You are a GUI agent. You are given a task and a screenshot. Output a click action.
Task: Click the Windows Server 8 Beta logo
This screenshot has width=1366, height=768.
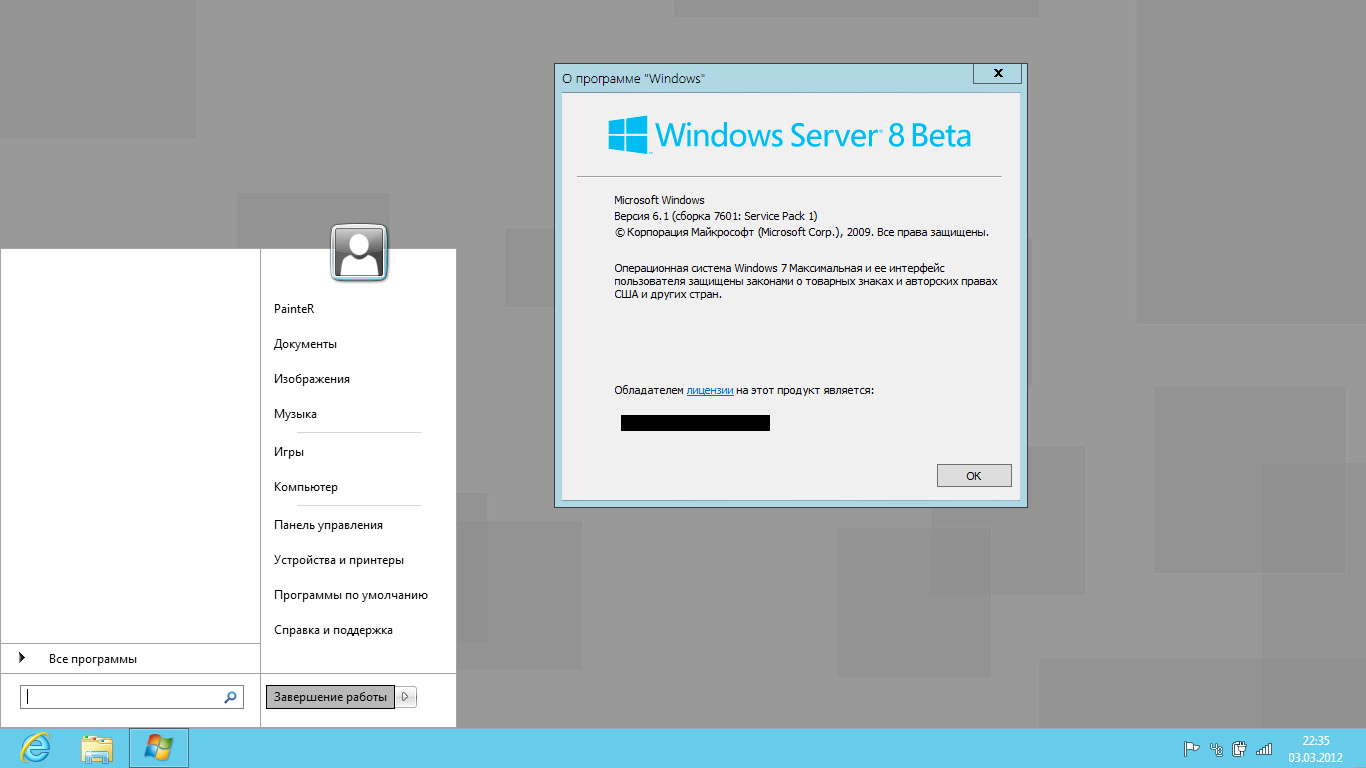click(789, 135)
